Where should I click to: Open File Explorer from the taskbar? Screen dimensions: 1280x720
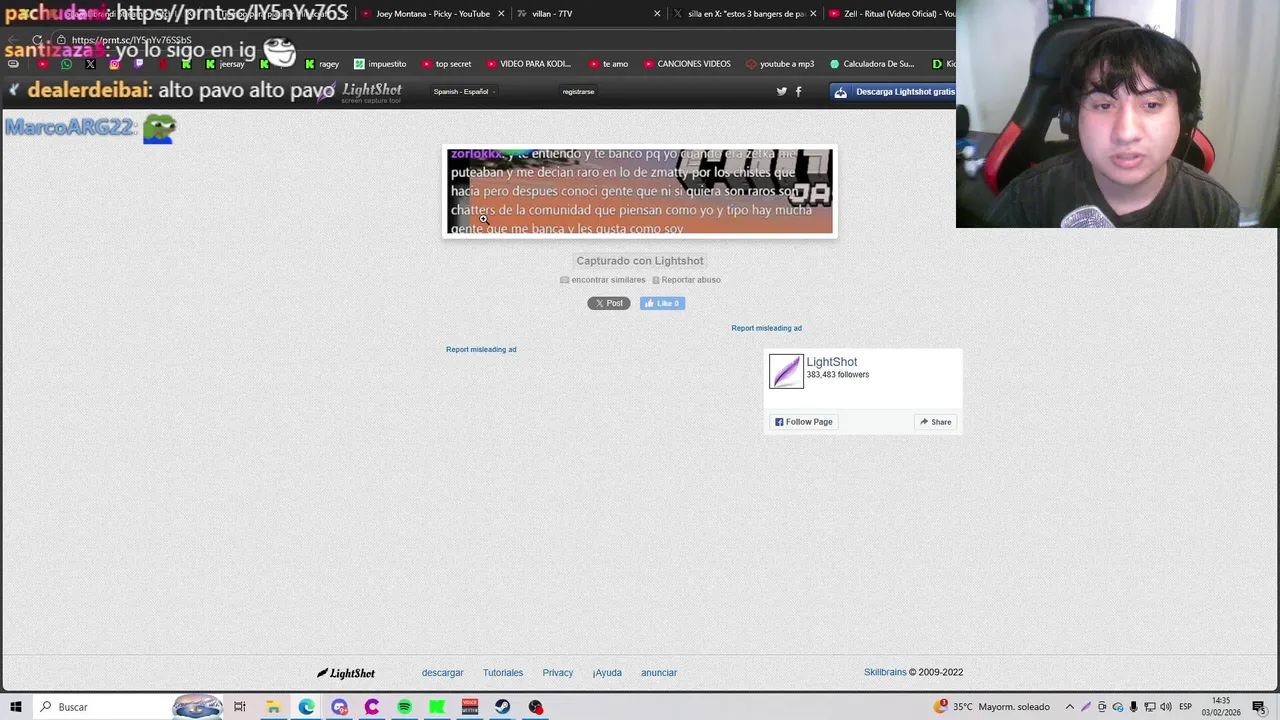[x=273, y=707]
